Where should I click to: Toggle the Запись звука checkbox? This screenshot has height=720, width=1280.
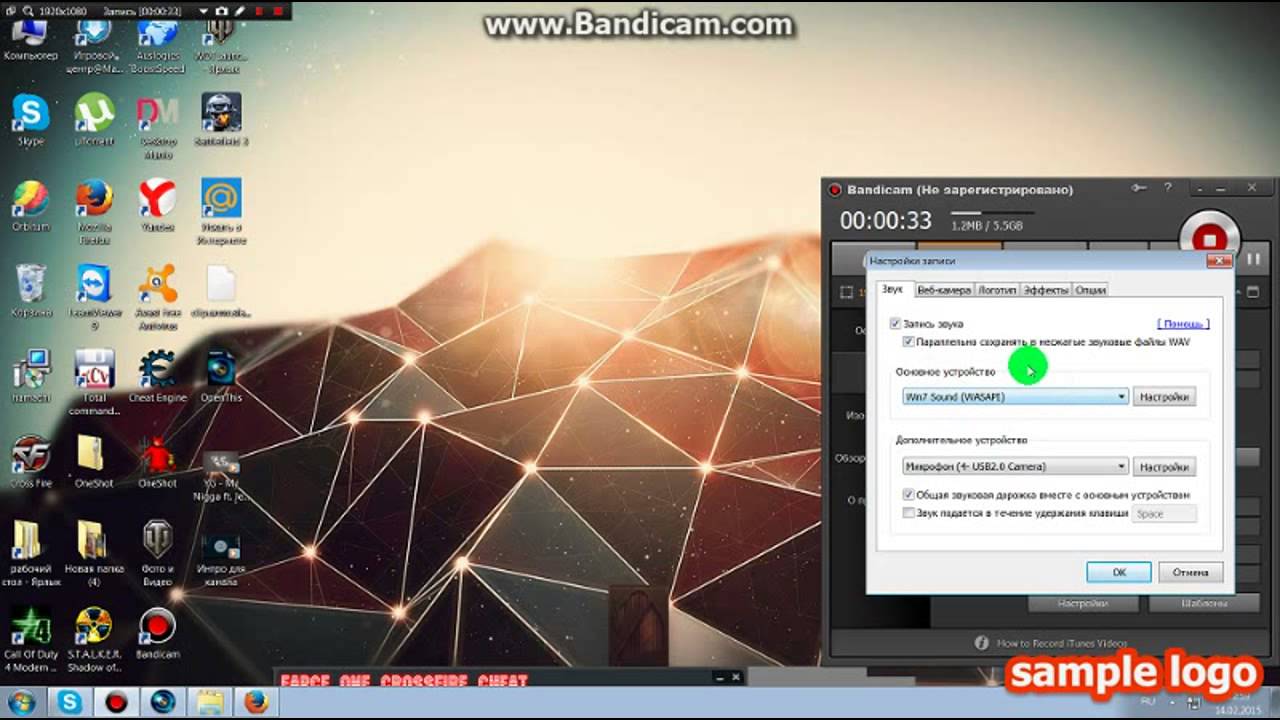pyautogui.click(x=895, y=324)
